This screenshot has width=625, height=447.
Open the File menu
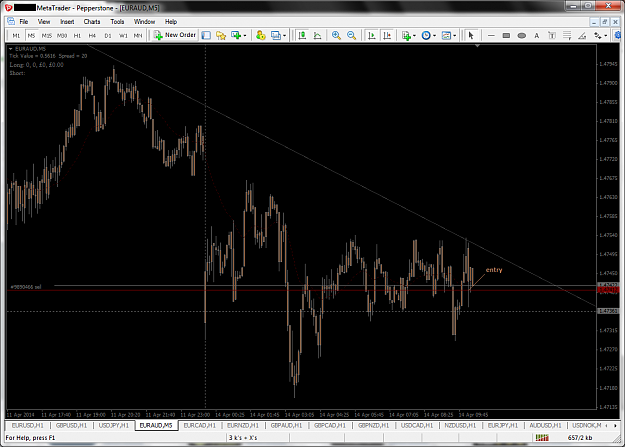(24, 22)
